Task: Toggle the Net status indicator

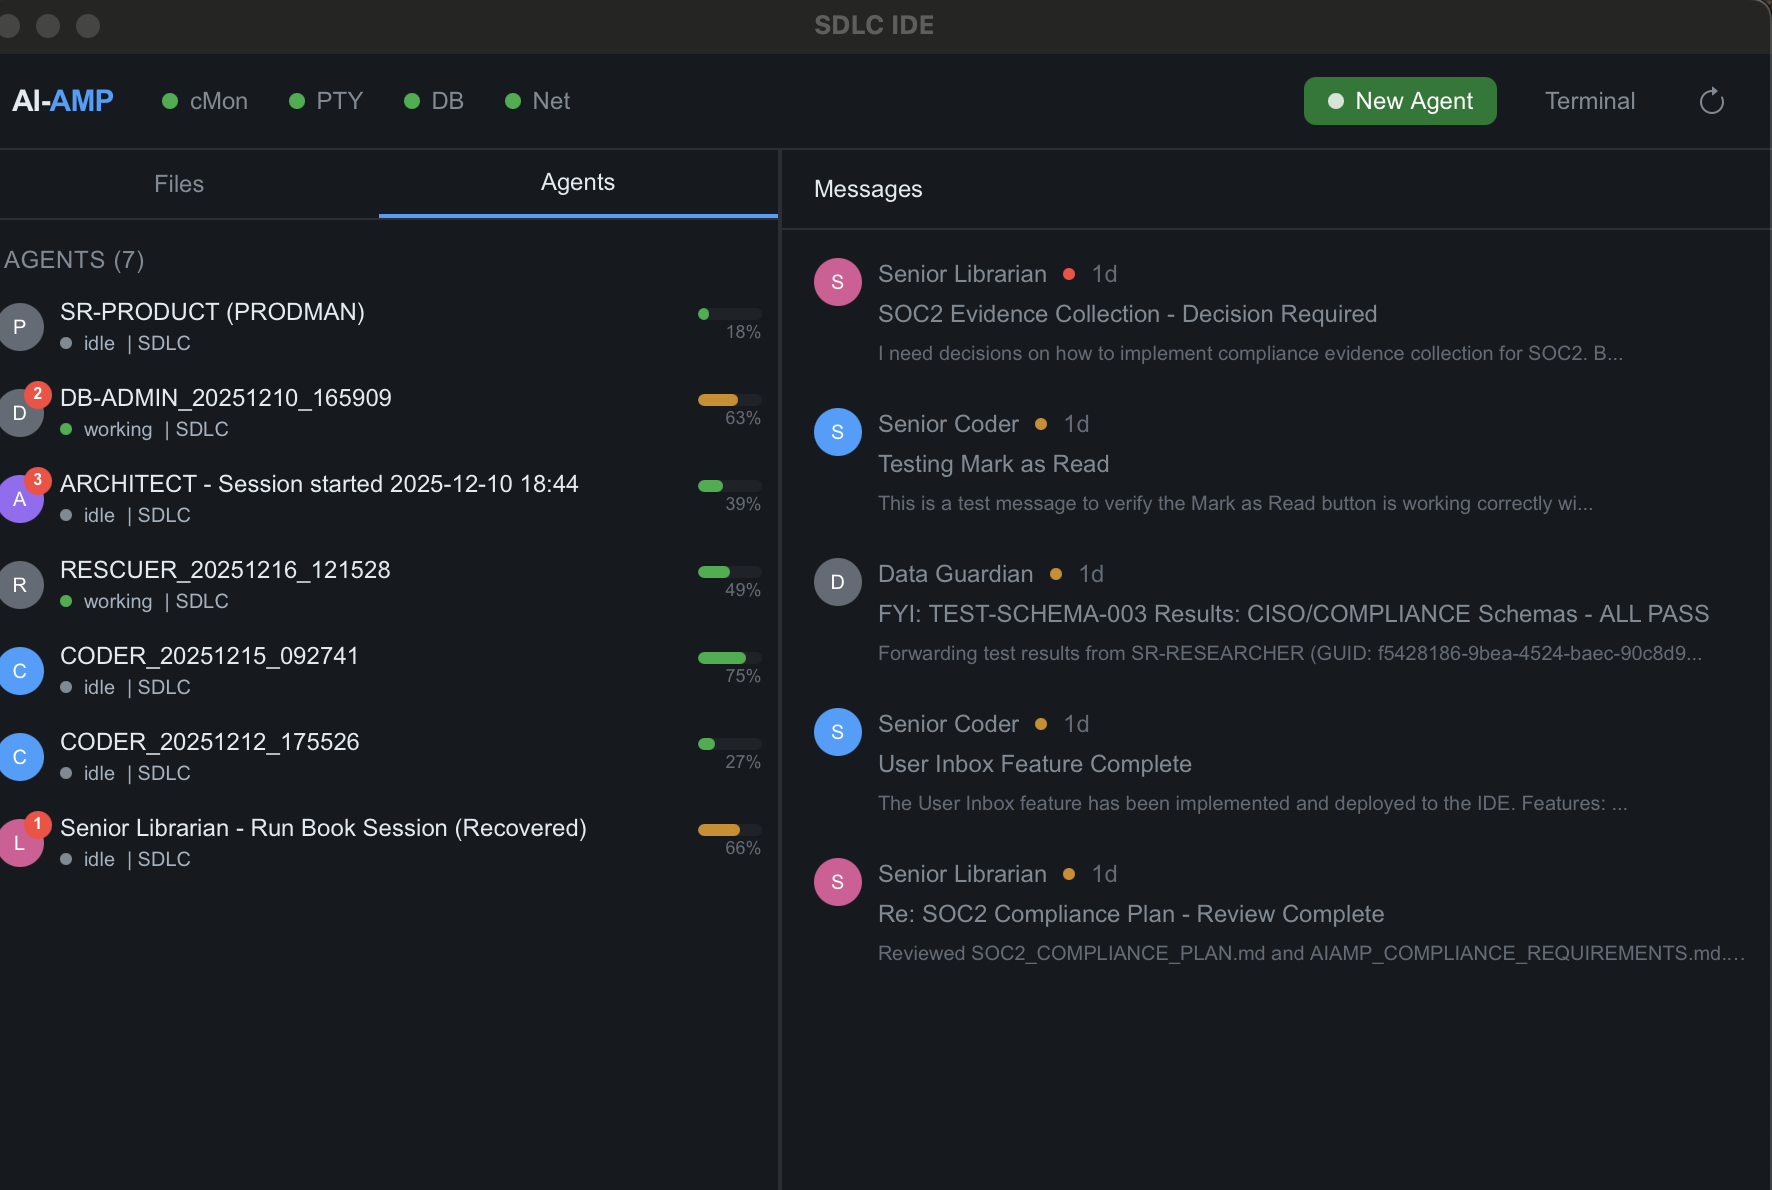Action: (514, 100)
